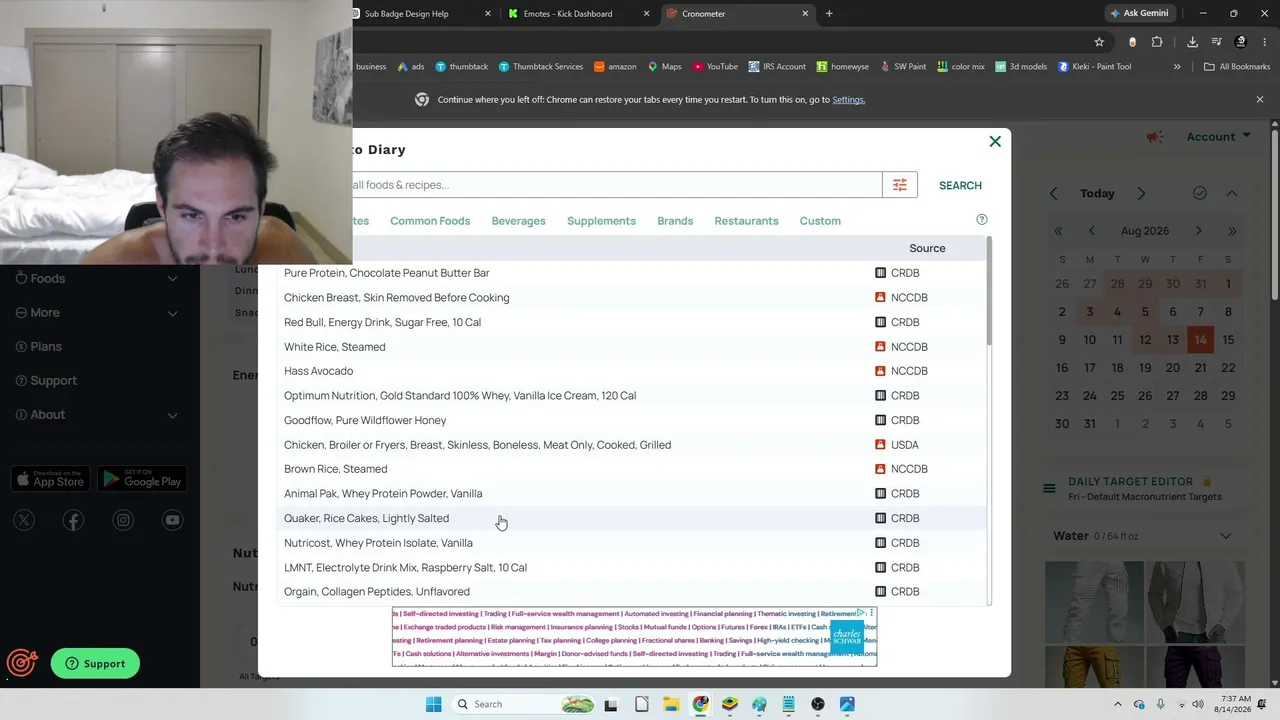The image size is (1280, 720).
Task: Select Hass Avocado from the food list
Action: pyautogui.click(x=631, y=371)
